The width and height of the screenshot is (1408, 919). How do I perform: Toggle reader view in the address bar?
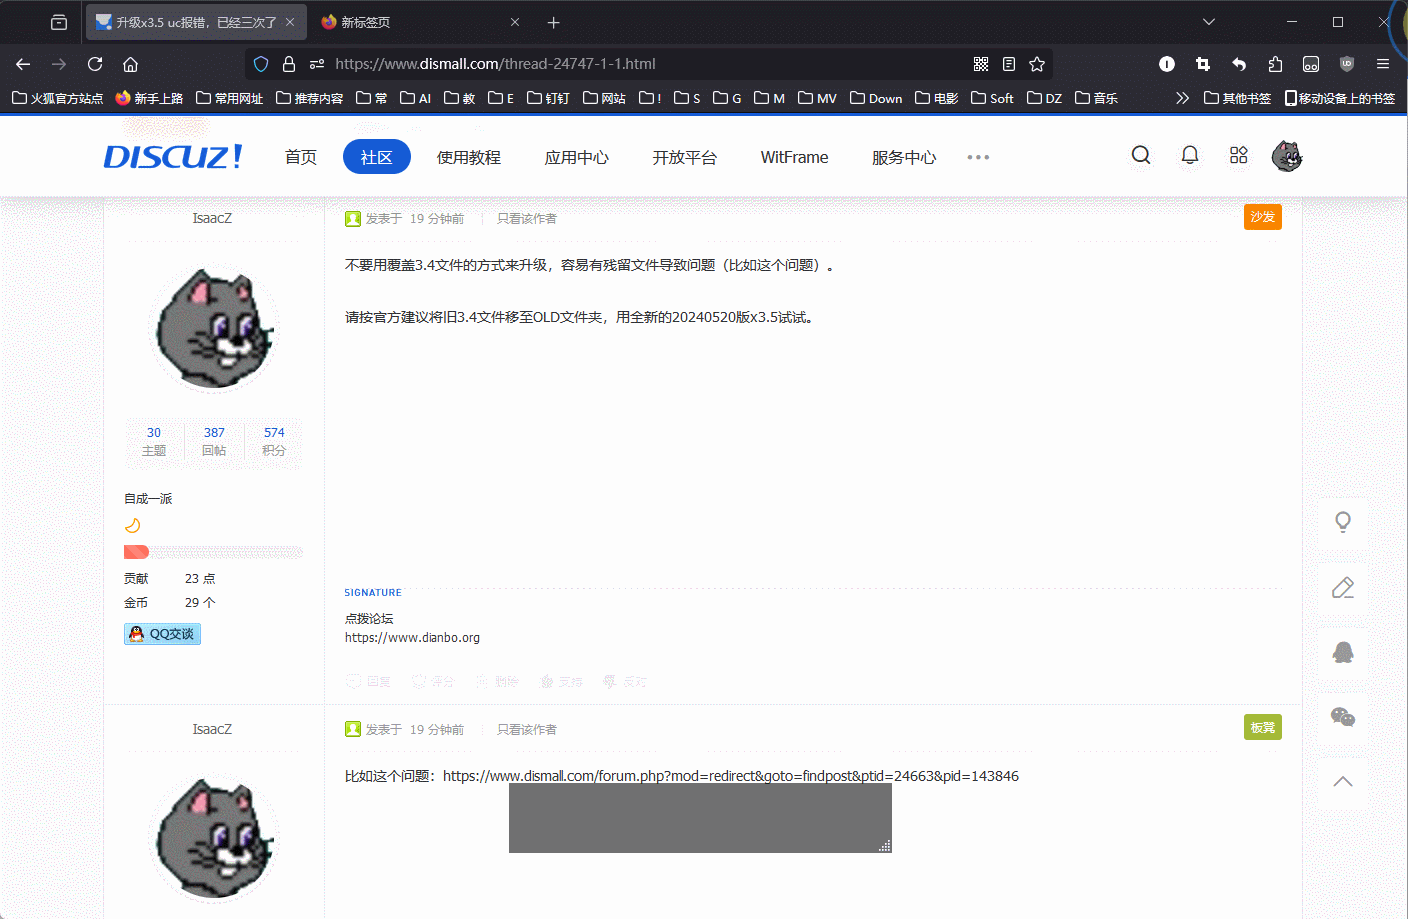click(x=1009, y=63)
